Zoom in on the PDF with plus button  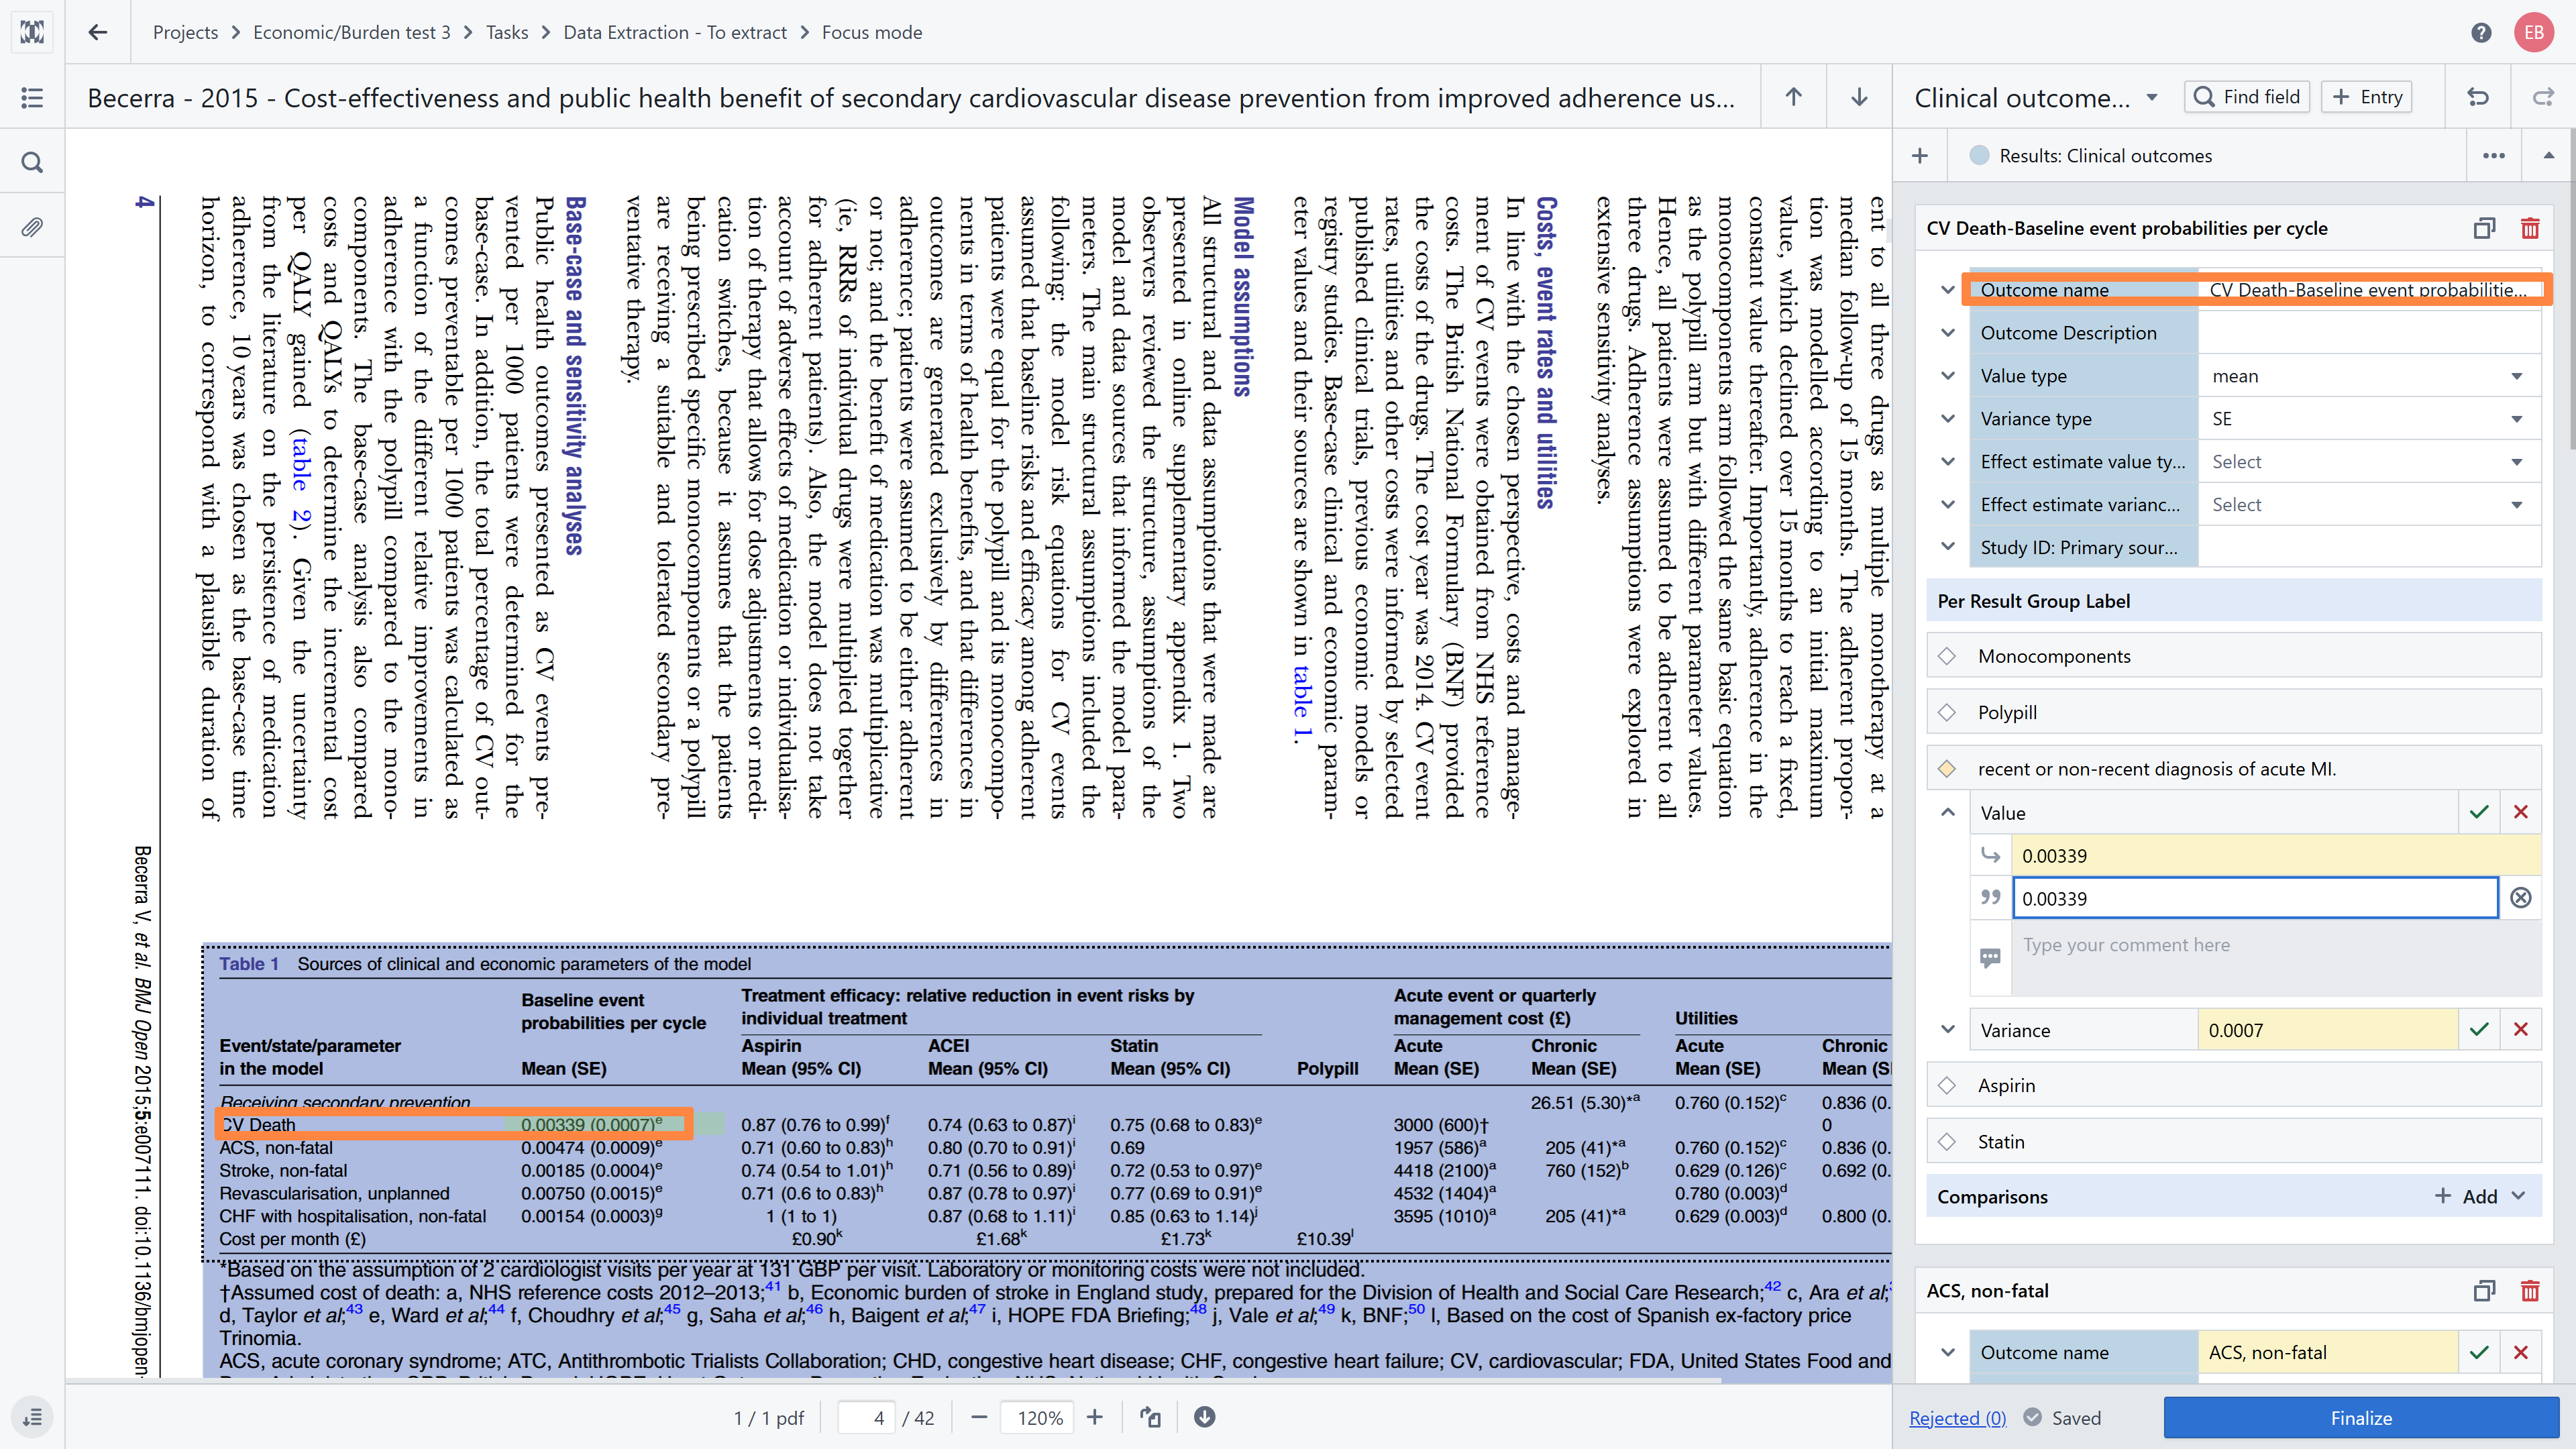[1095, 1417]
